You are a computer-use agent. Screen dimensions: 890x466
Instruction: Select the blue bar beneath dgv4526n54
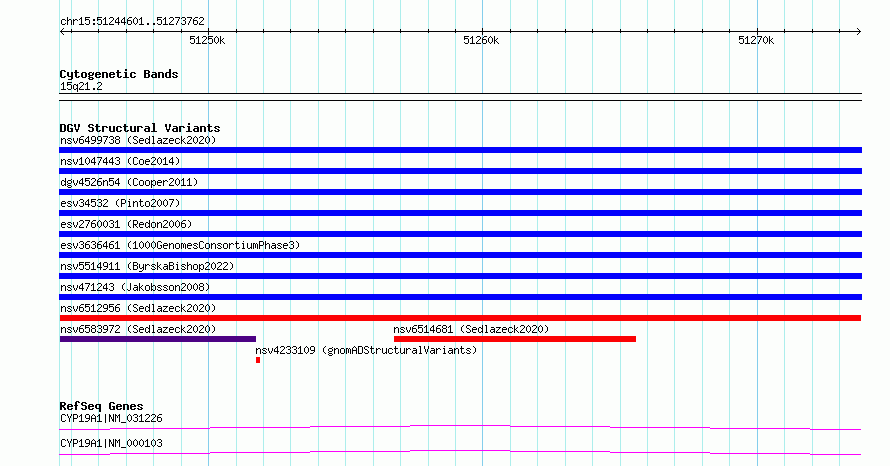[460, 192]
